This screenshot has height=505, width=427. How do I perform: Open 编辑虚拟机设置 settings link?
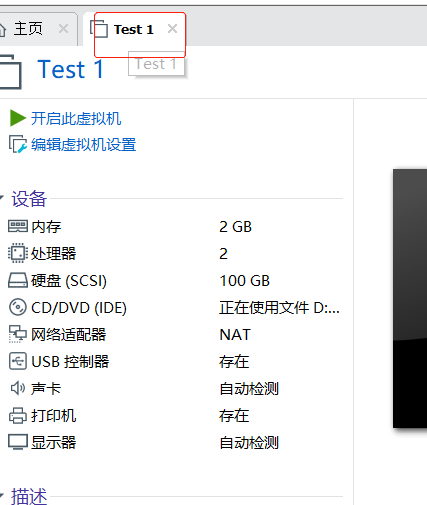coord(84,145)
